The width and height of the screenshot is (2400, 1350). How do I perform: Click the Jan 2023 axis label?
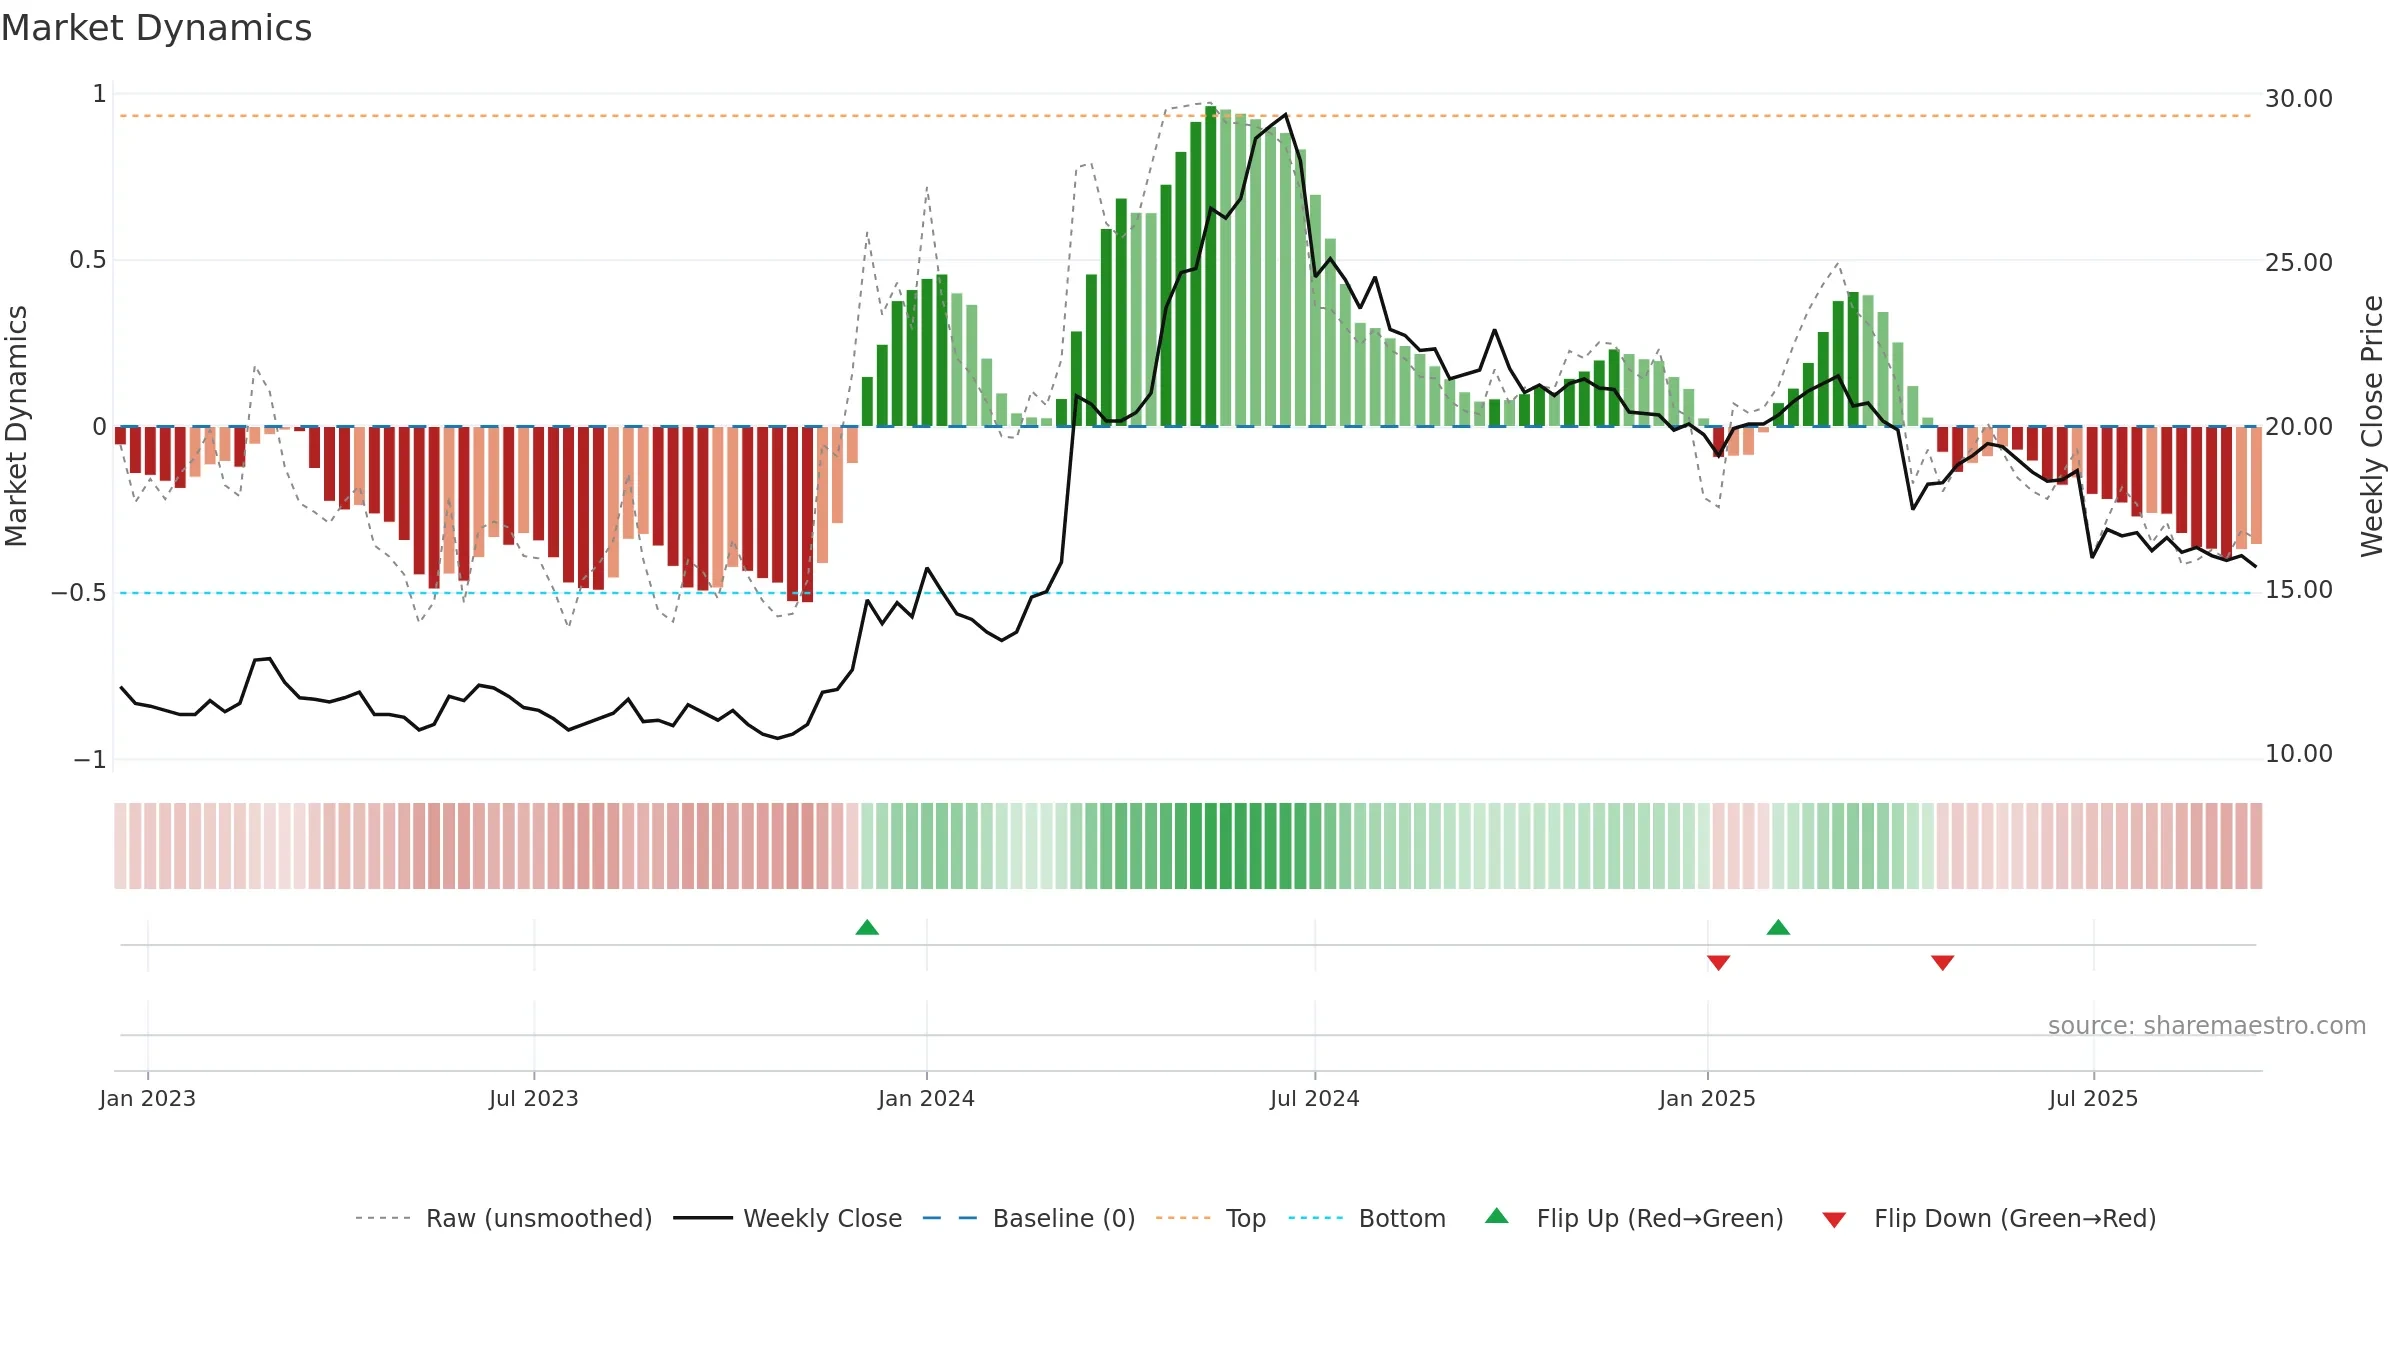(148, 1099)
